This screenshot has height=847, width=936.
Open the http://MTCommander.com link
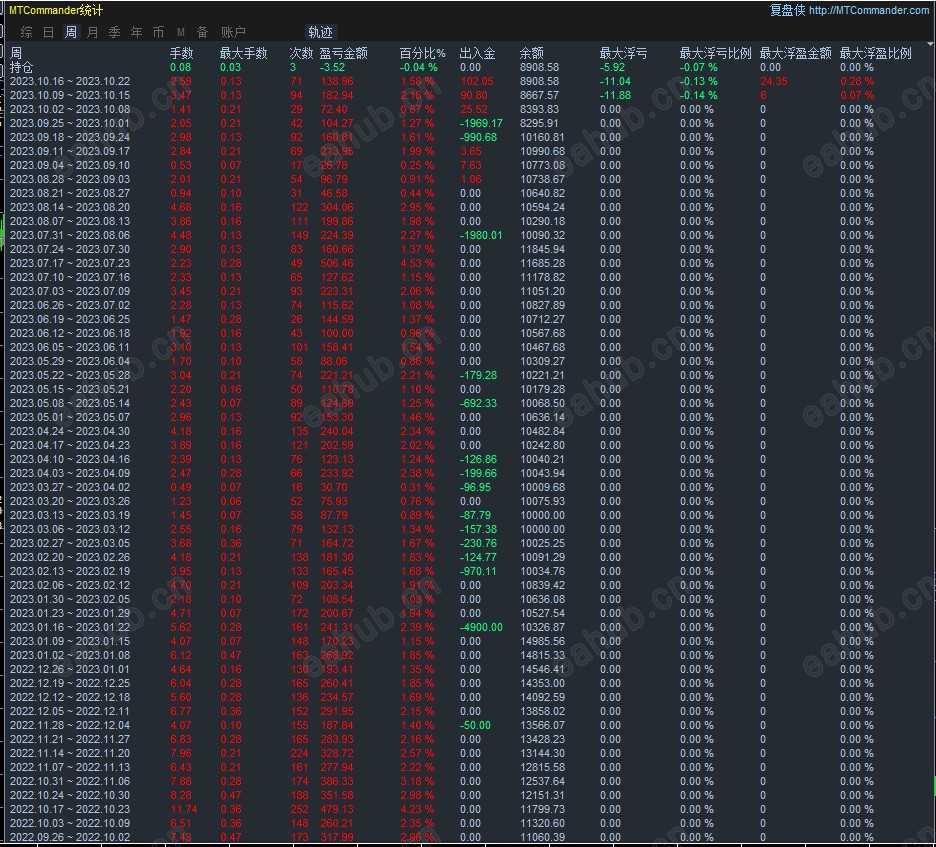click(869, 10)
